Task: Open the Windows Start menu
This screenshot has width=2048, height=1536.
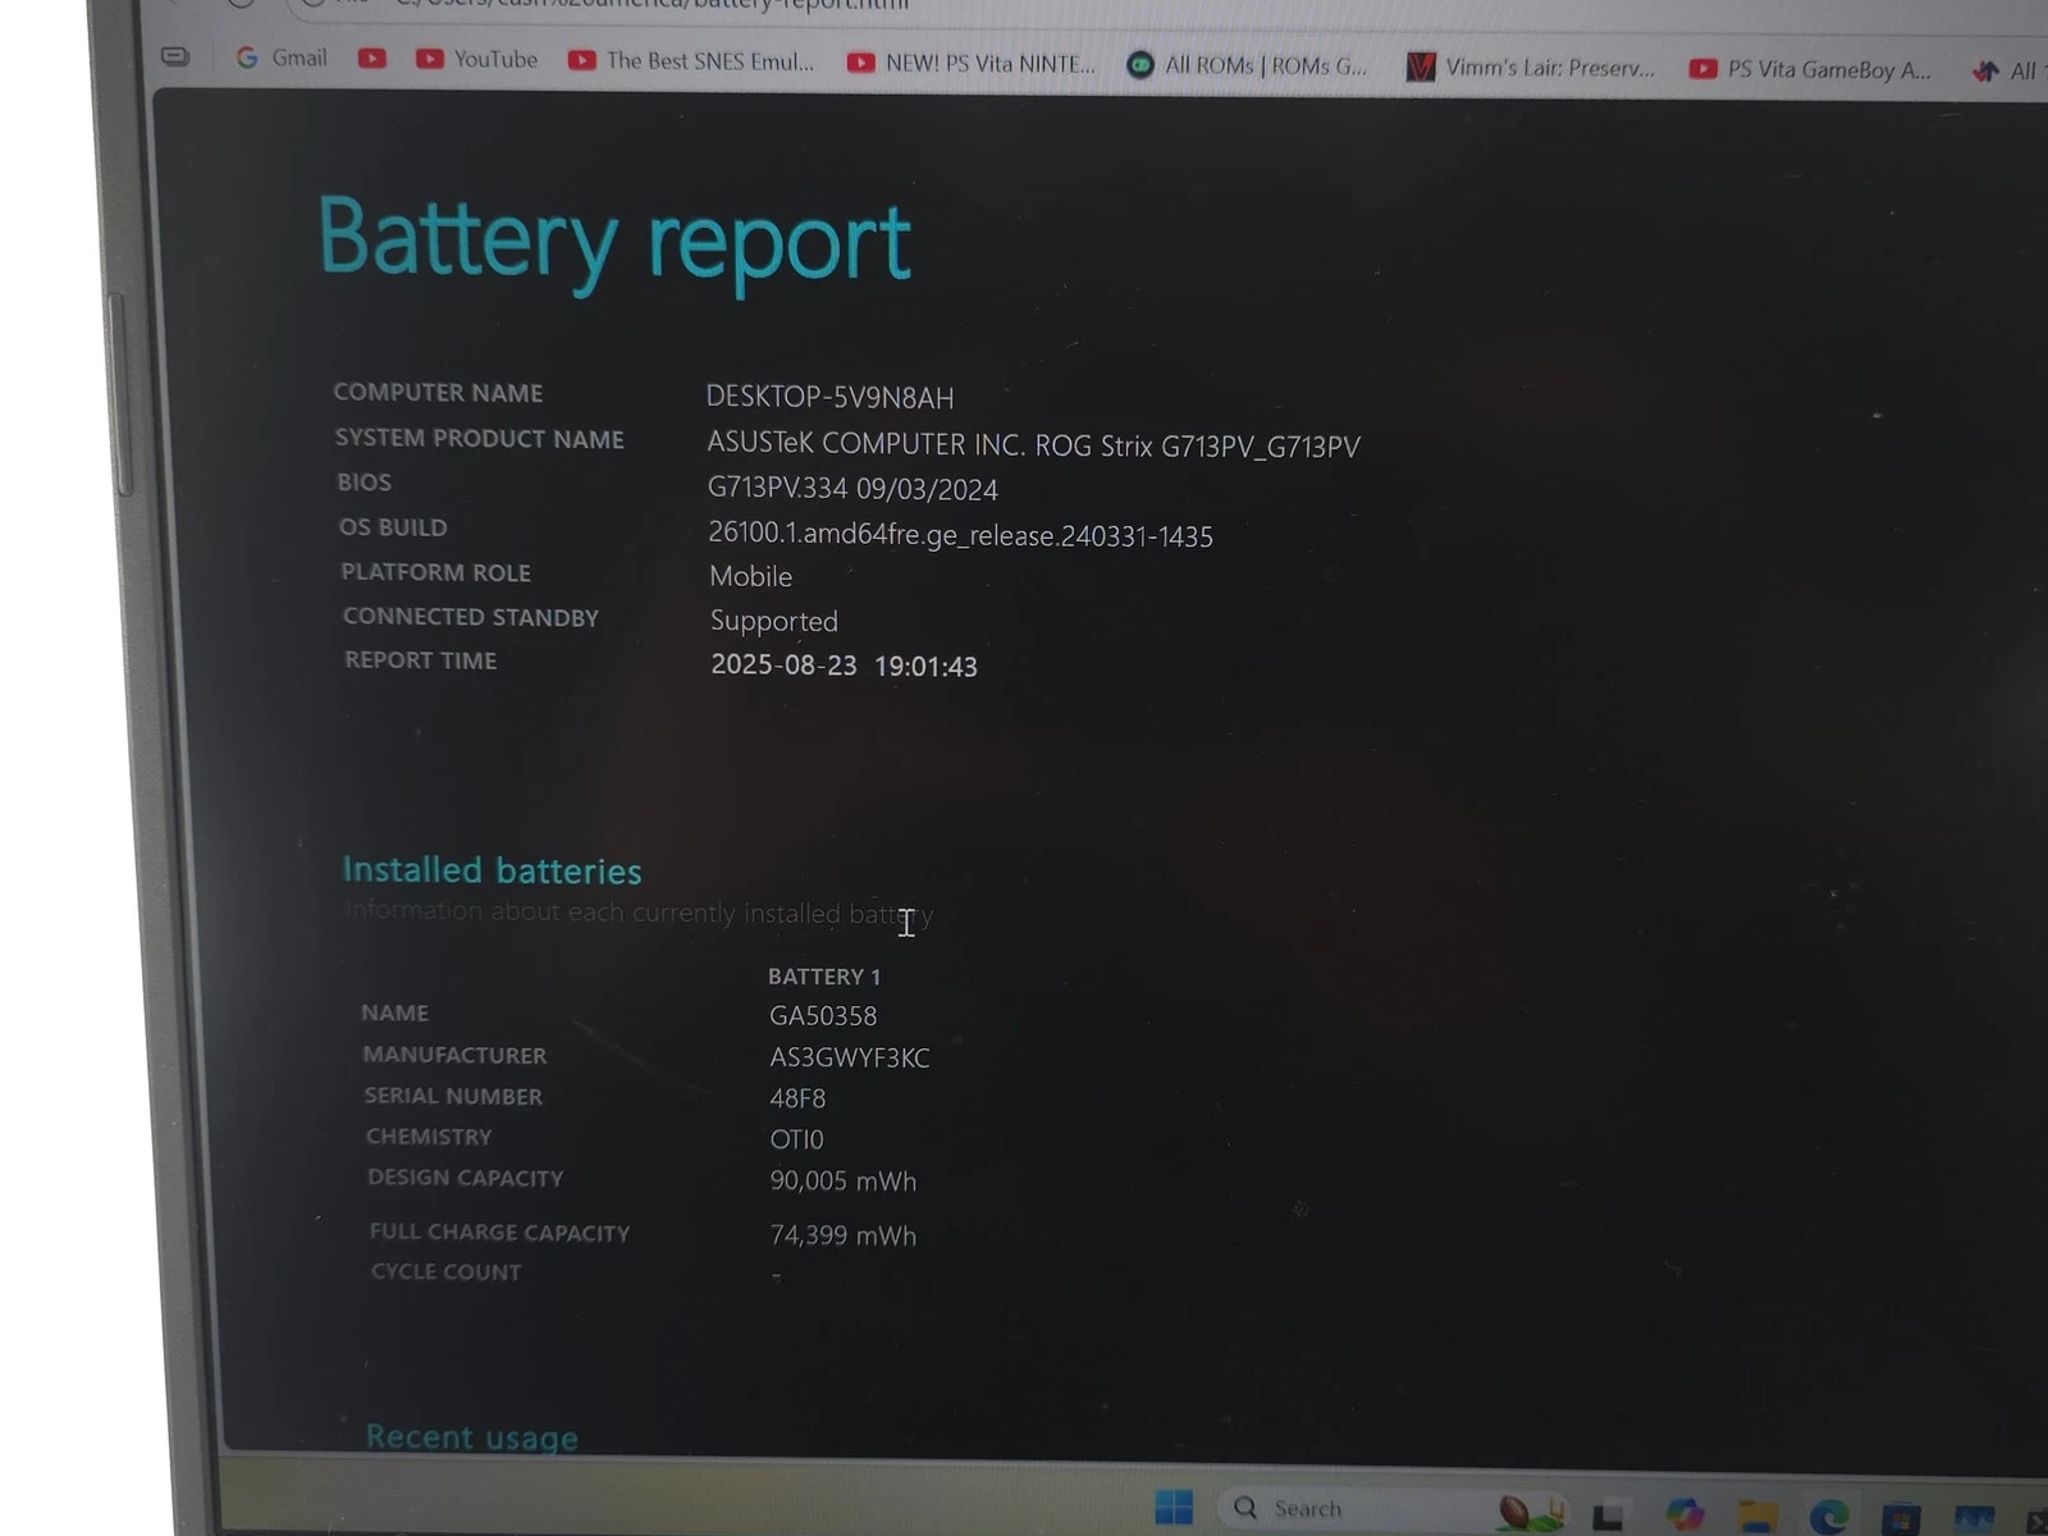Action: pos(1173,1507)
